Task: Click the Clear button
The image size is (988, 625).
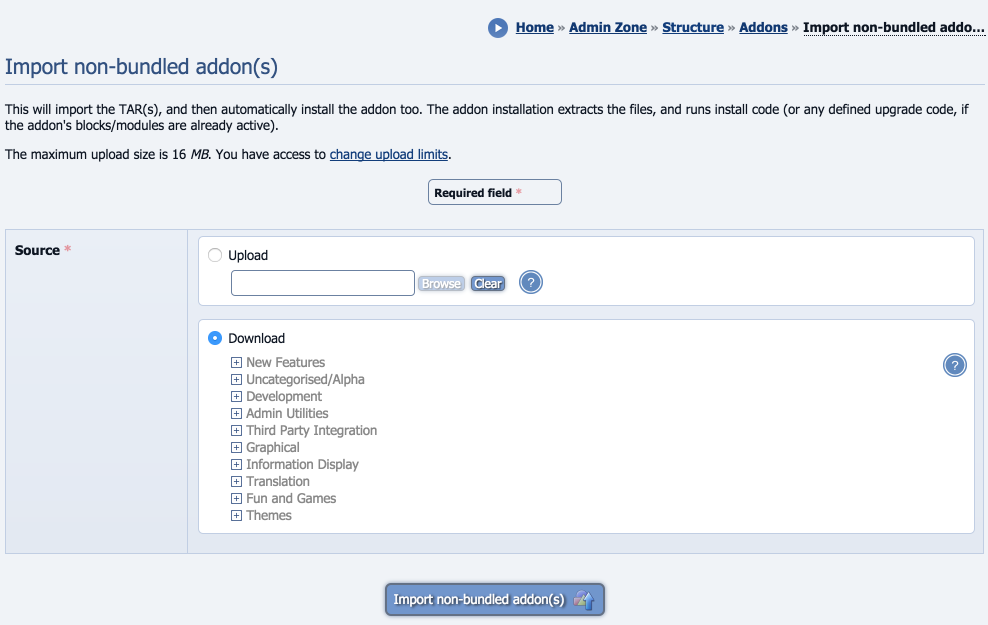Action: point(488,284)
